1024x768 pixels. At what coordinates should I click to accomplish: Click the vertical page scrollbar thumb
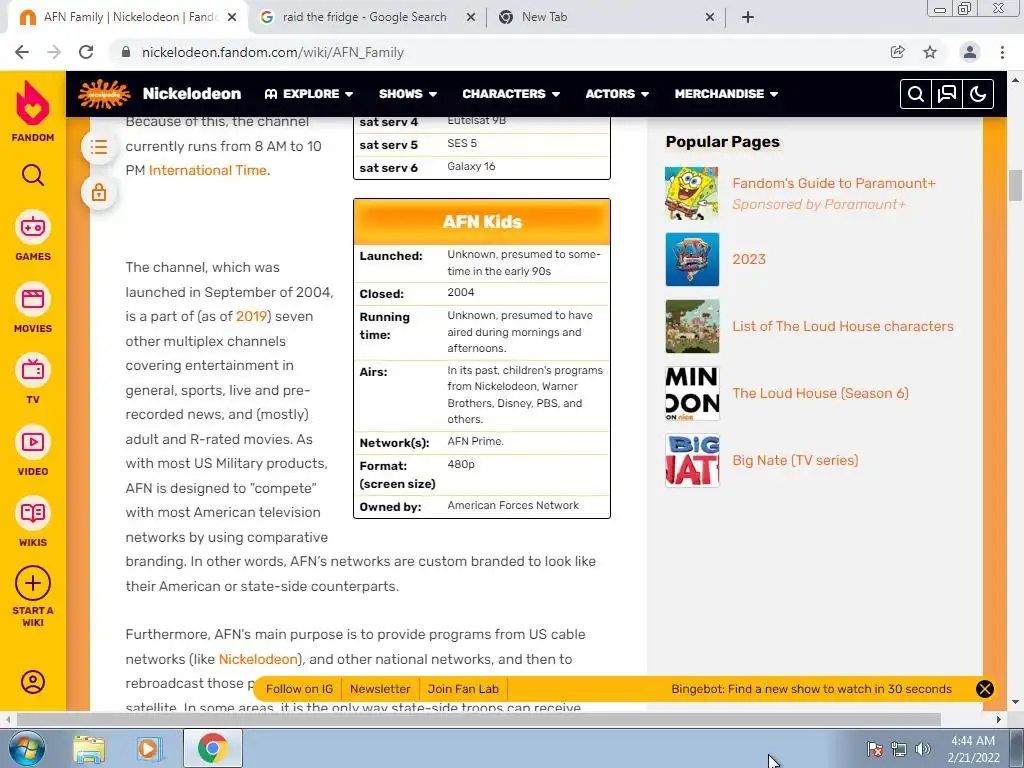[1015, 185]
